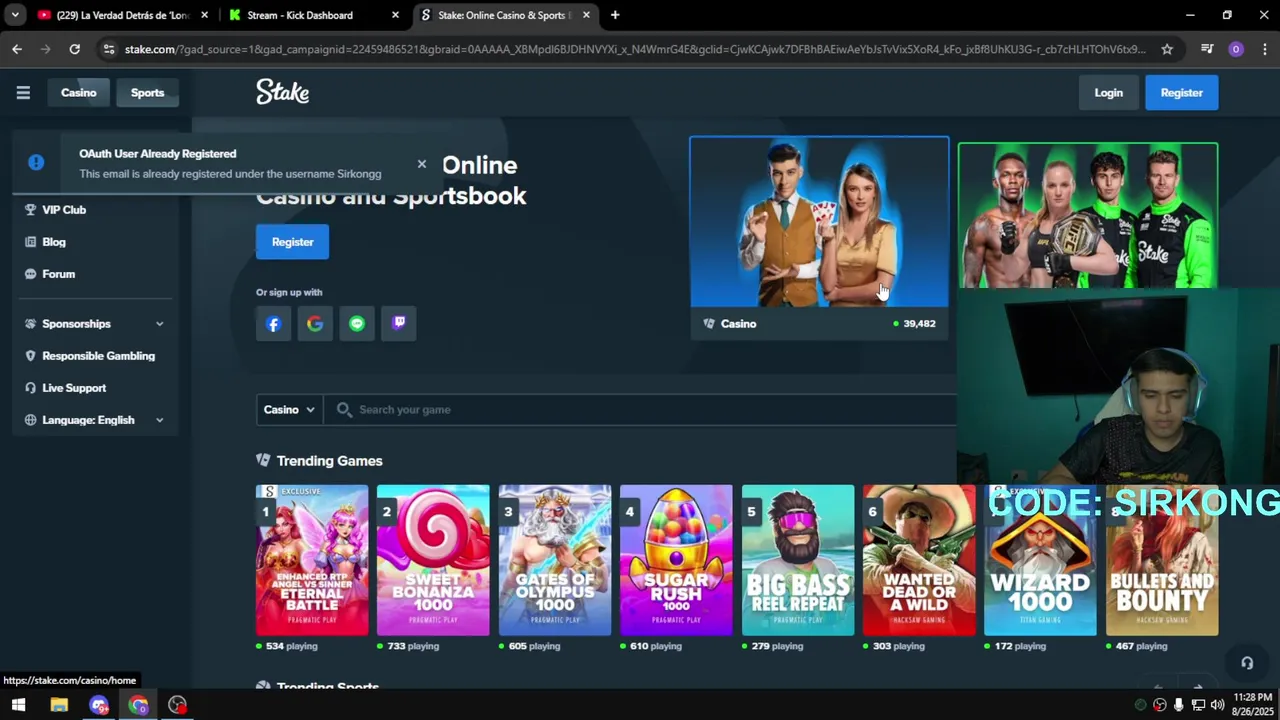Open the live support headset bubble

coord(1247,663)
